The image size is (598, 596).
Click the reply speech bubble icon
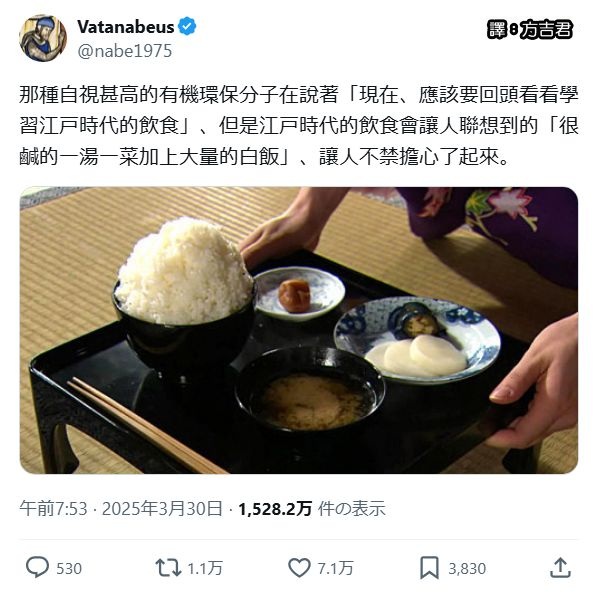[x=37, y=567]
